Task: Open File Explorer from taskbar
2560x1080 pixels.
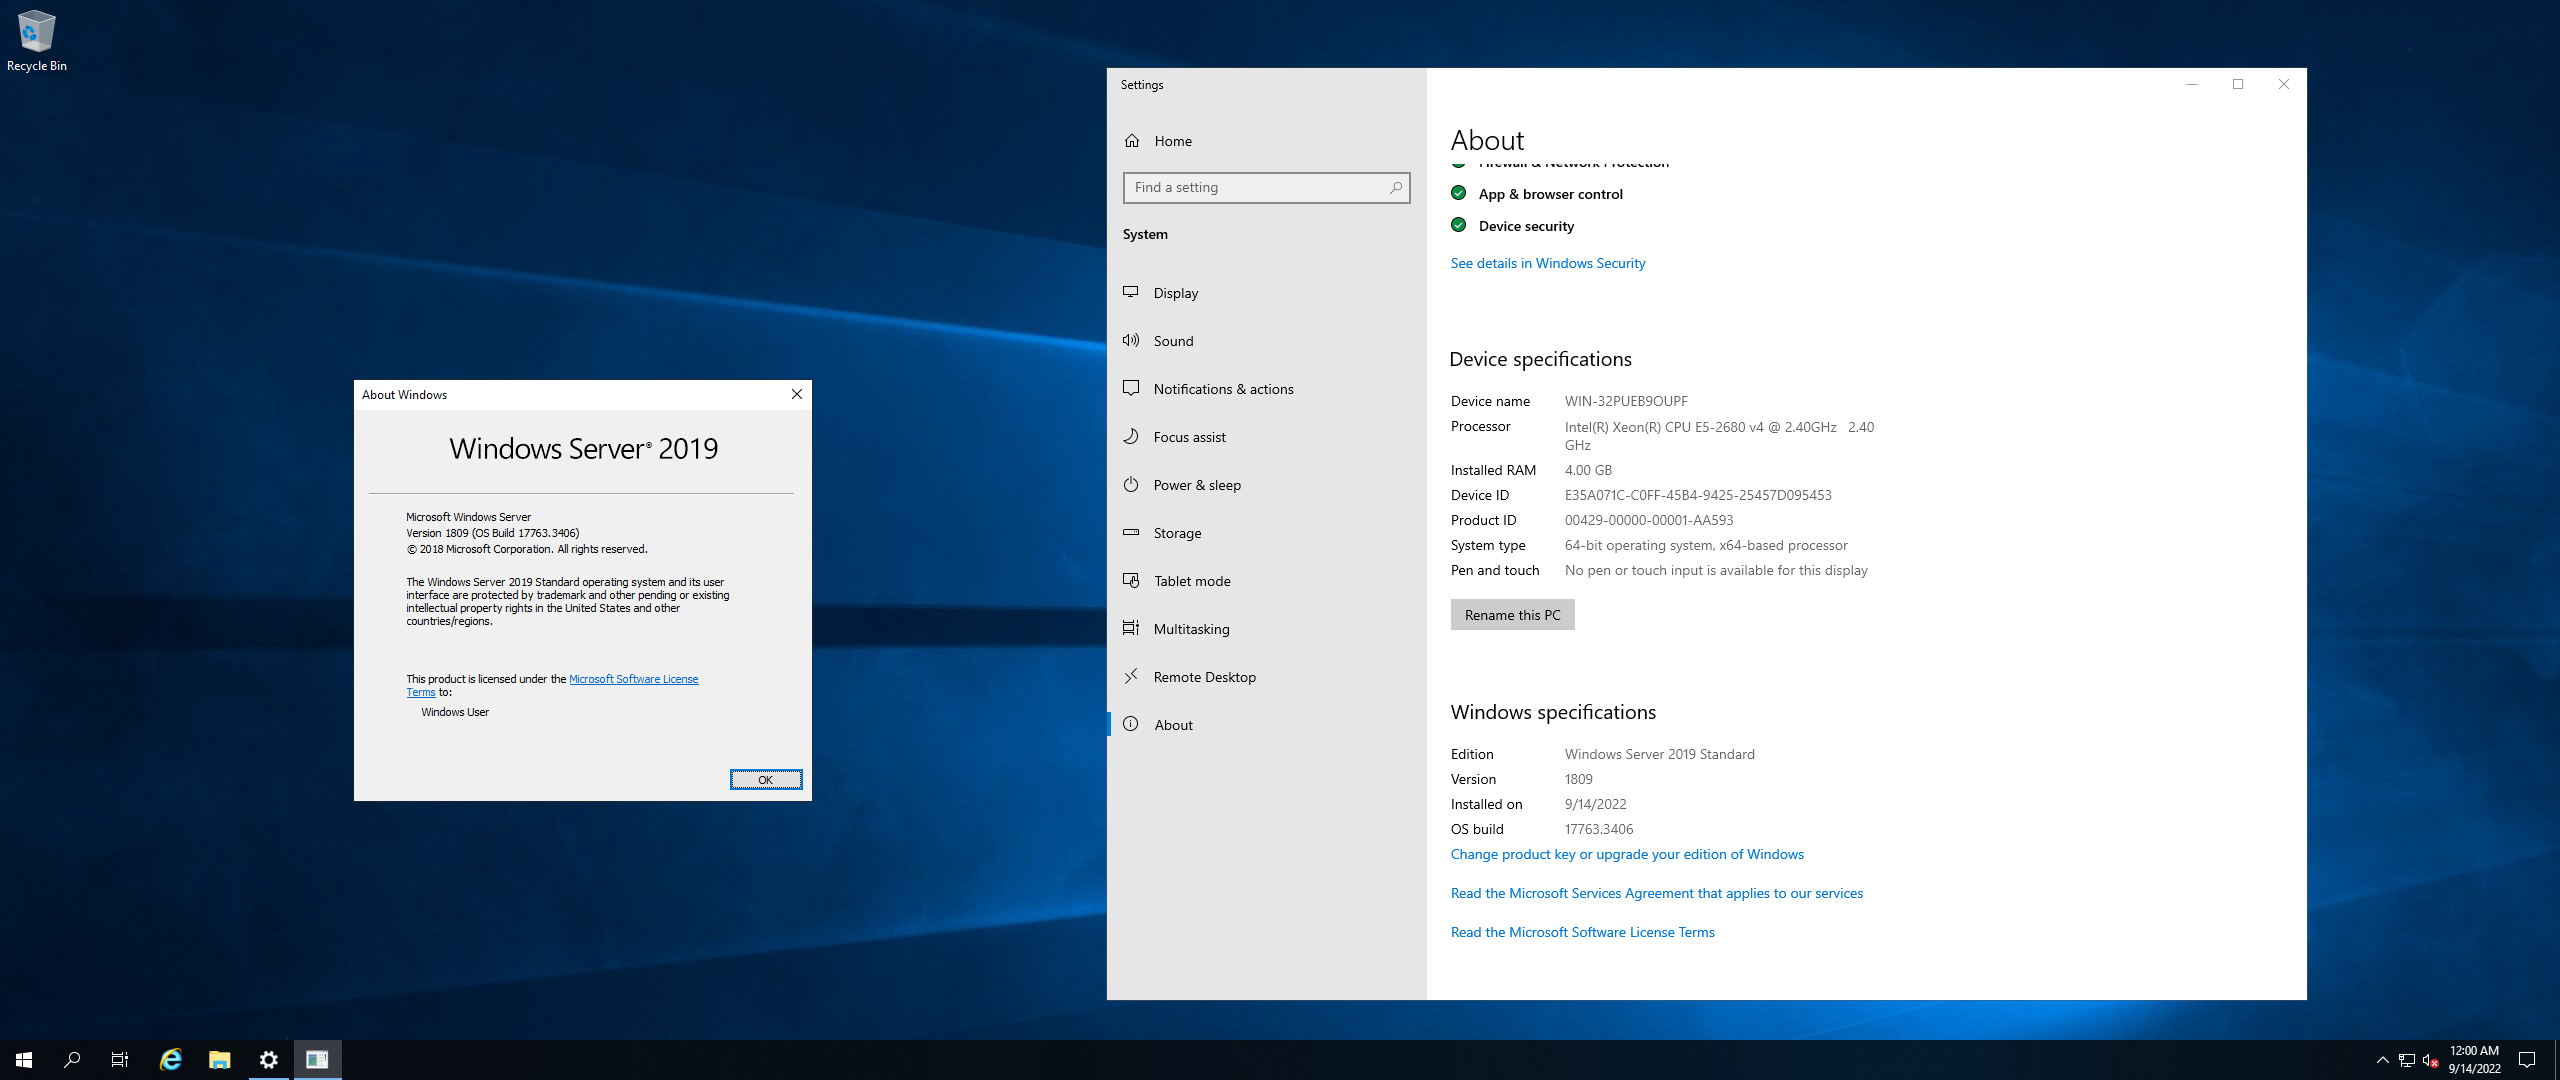Action: (220, 1060)
